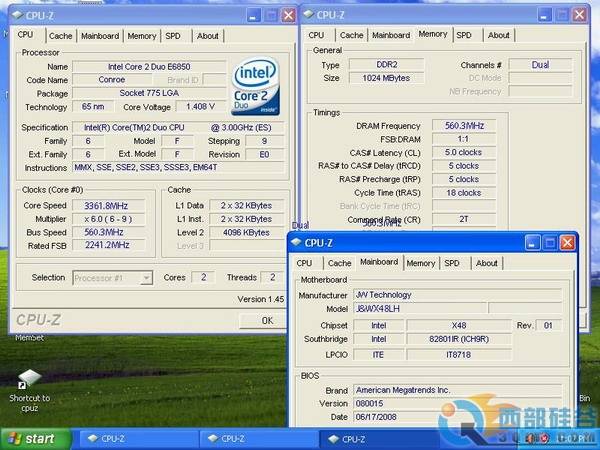The width and height of the screenshot is (600, 450).
Task: Click the x 6.0 ( 6 - 9 ) multiplier value
Action: point(109,219)
